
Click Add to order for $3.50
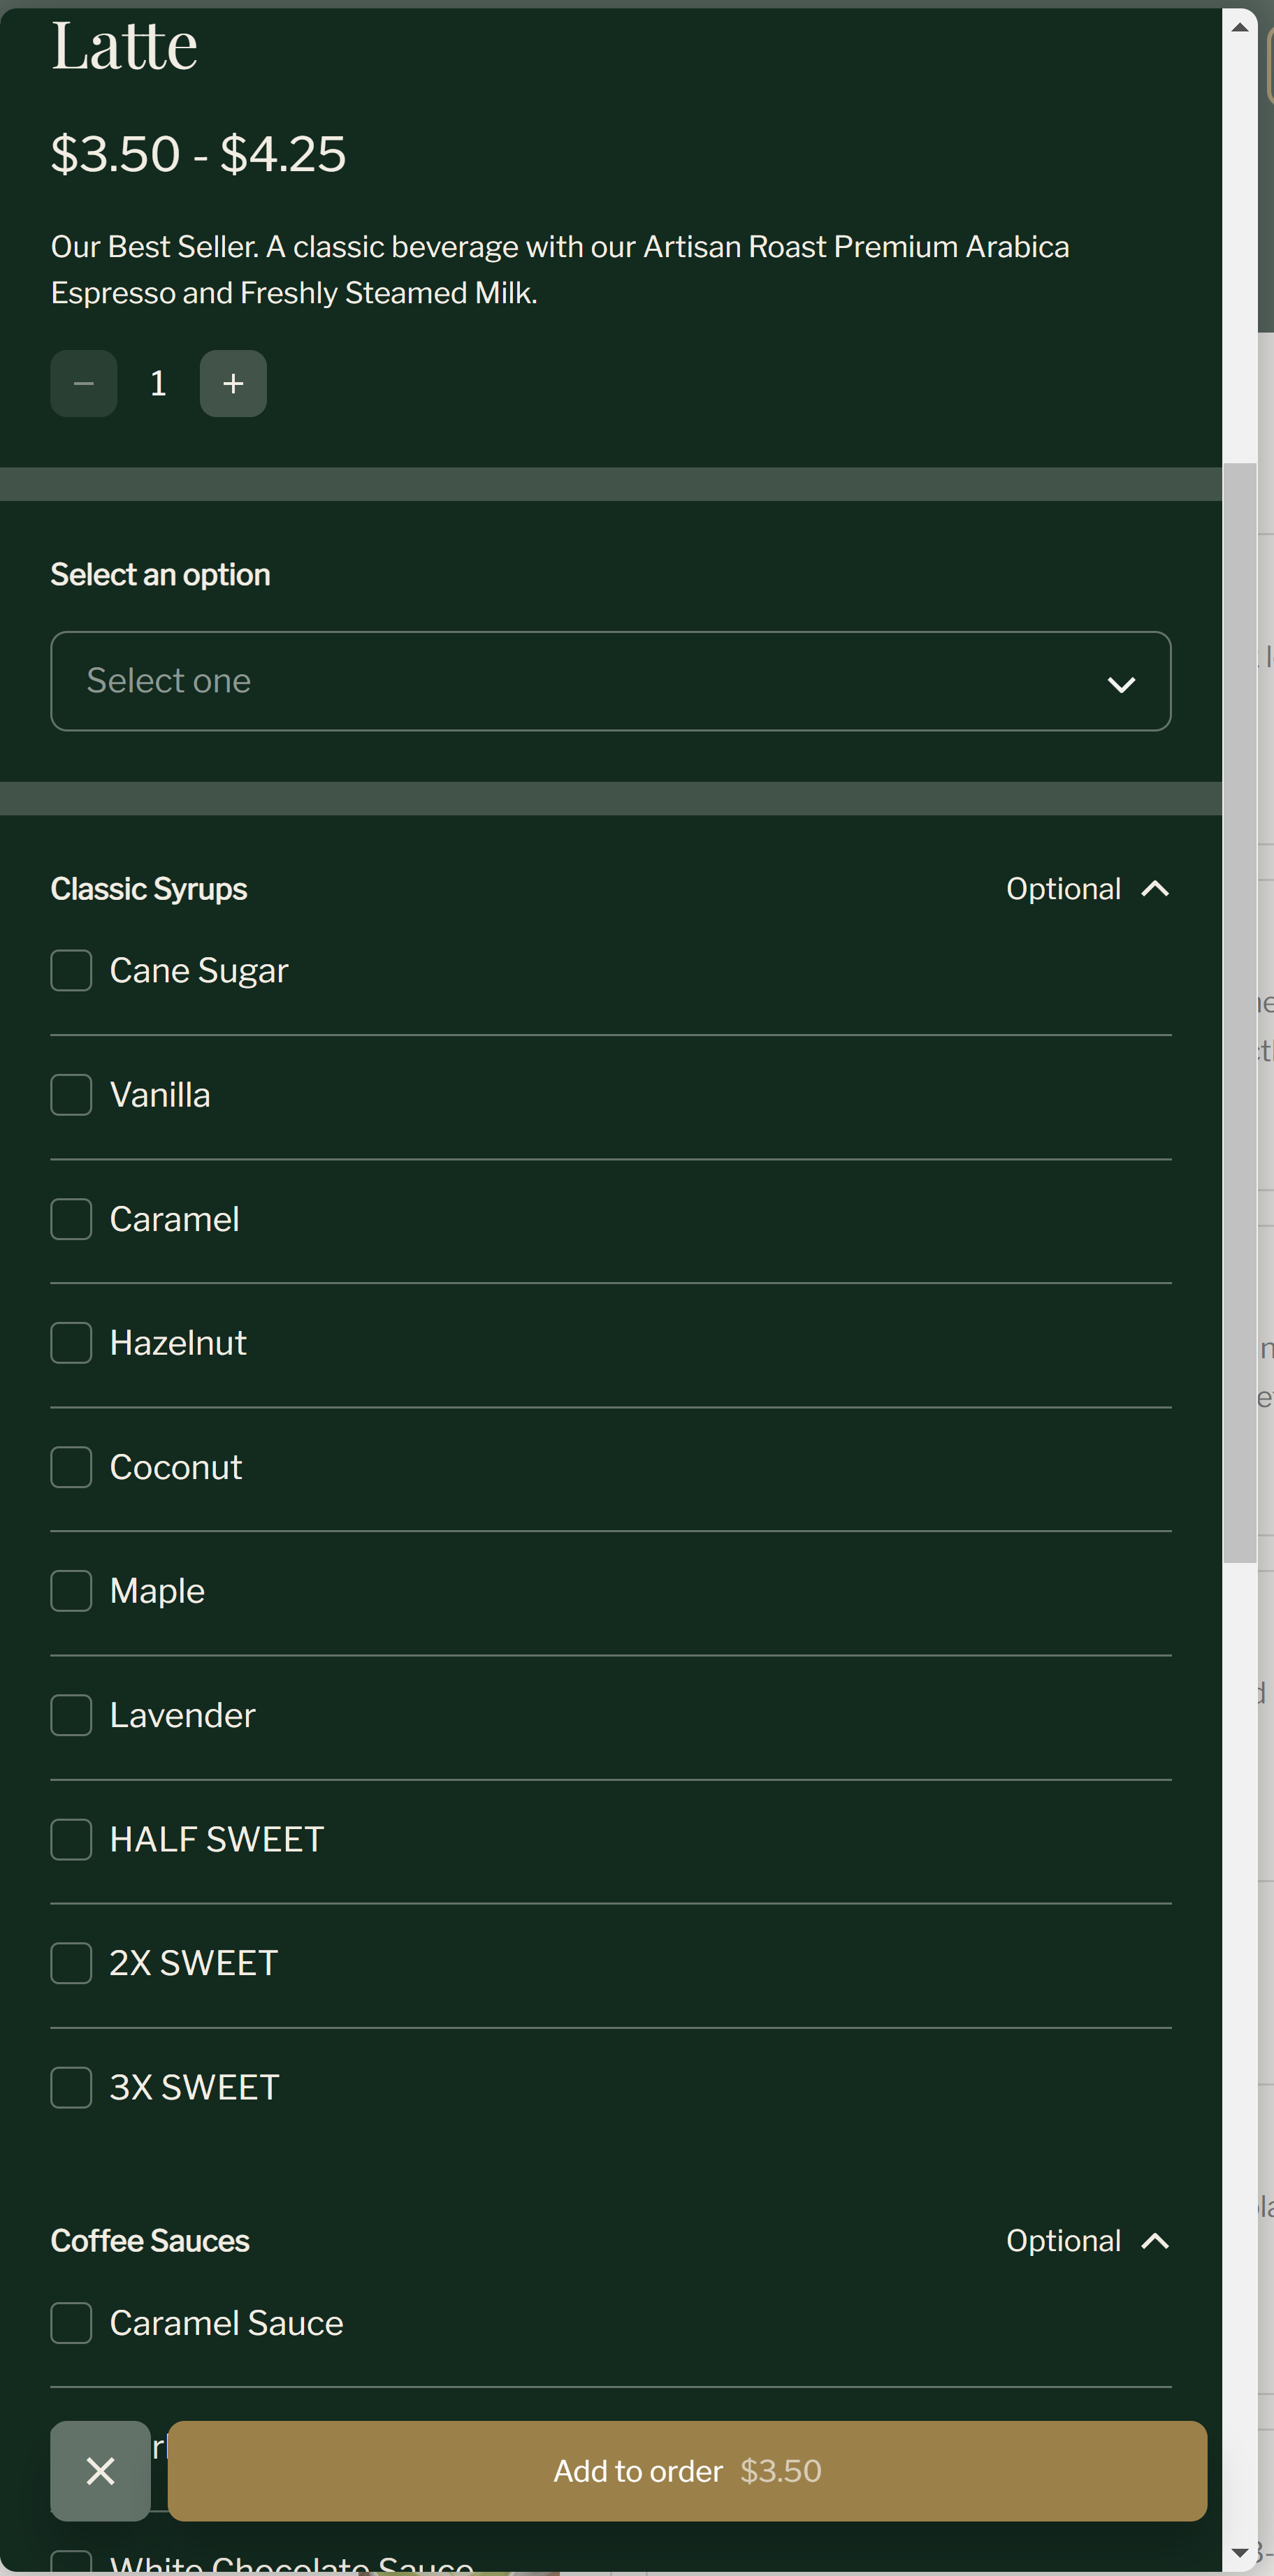coord(686,2470)
